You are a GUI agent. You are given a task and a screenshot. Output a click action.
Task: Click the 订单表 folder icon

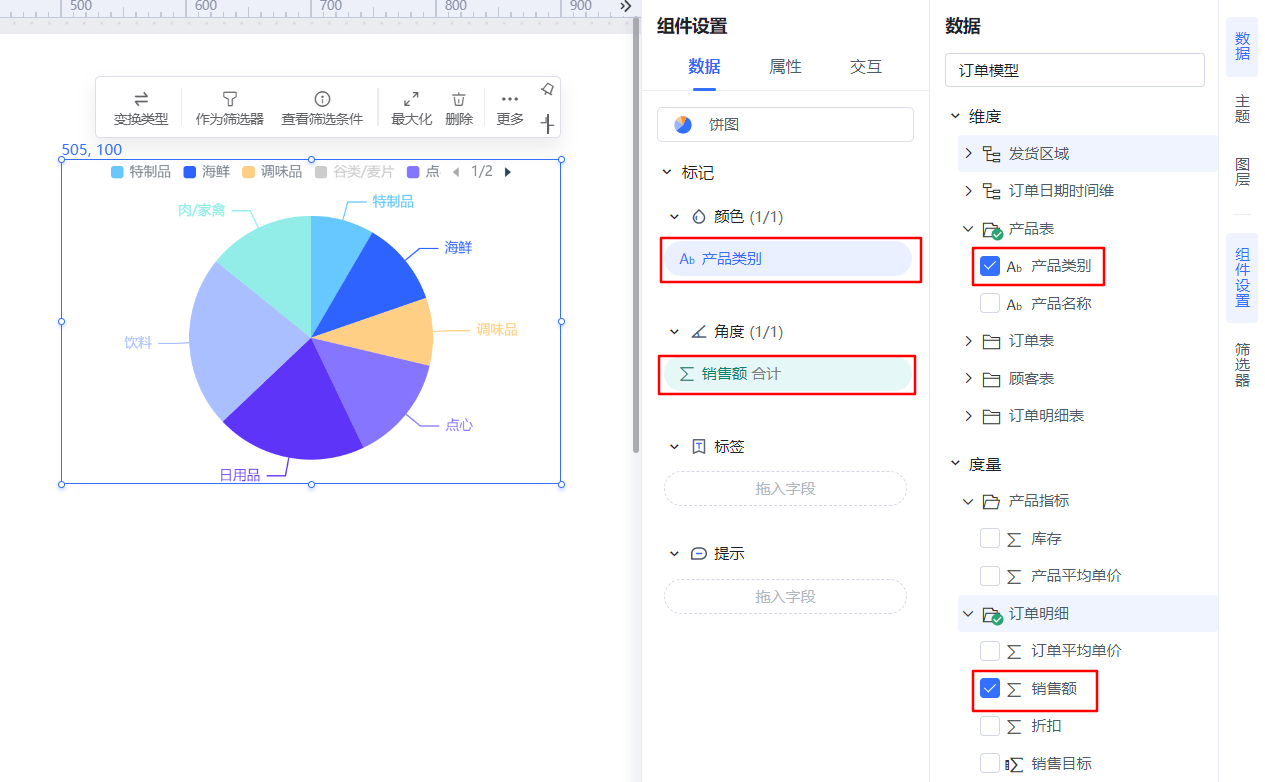tap(992, 341)
